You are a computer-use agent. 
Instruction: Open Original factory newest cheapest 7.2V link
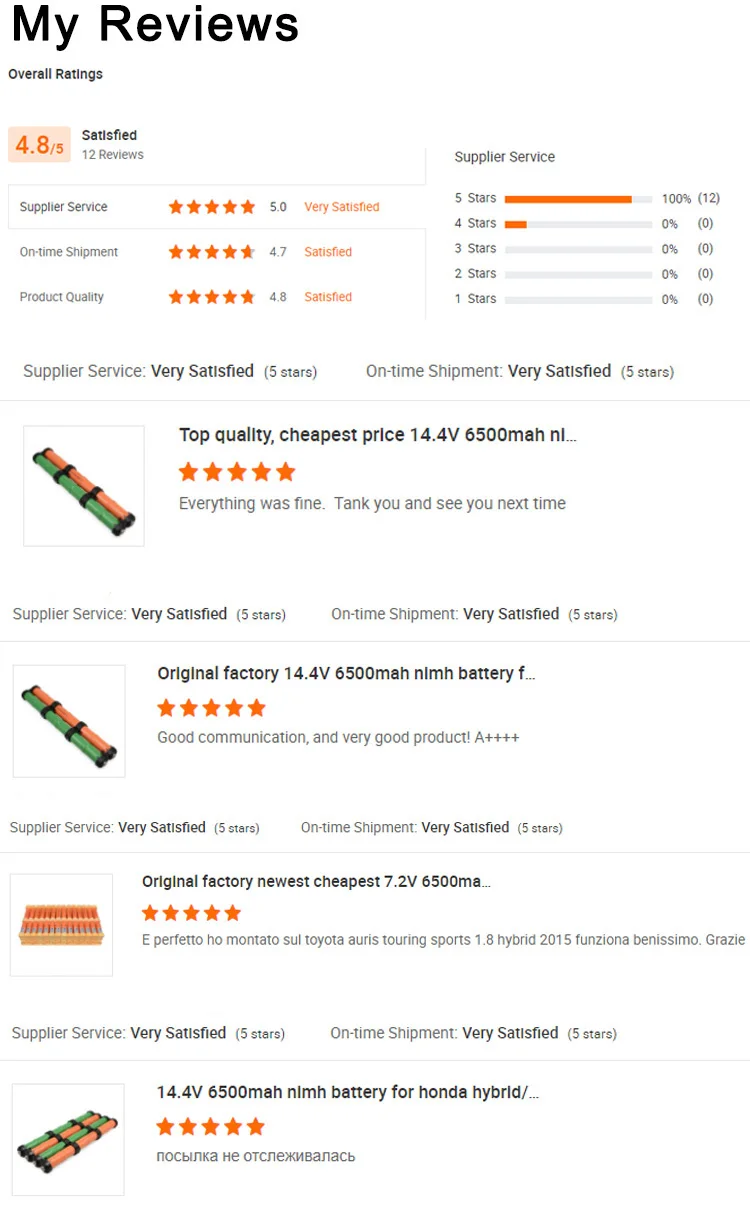[x=316, y=882]
